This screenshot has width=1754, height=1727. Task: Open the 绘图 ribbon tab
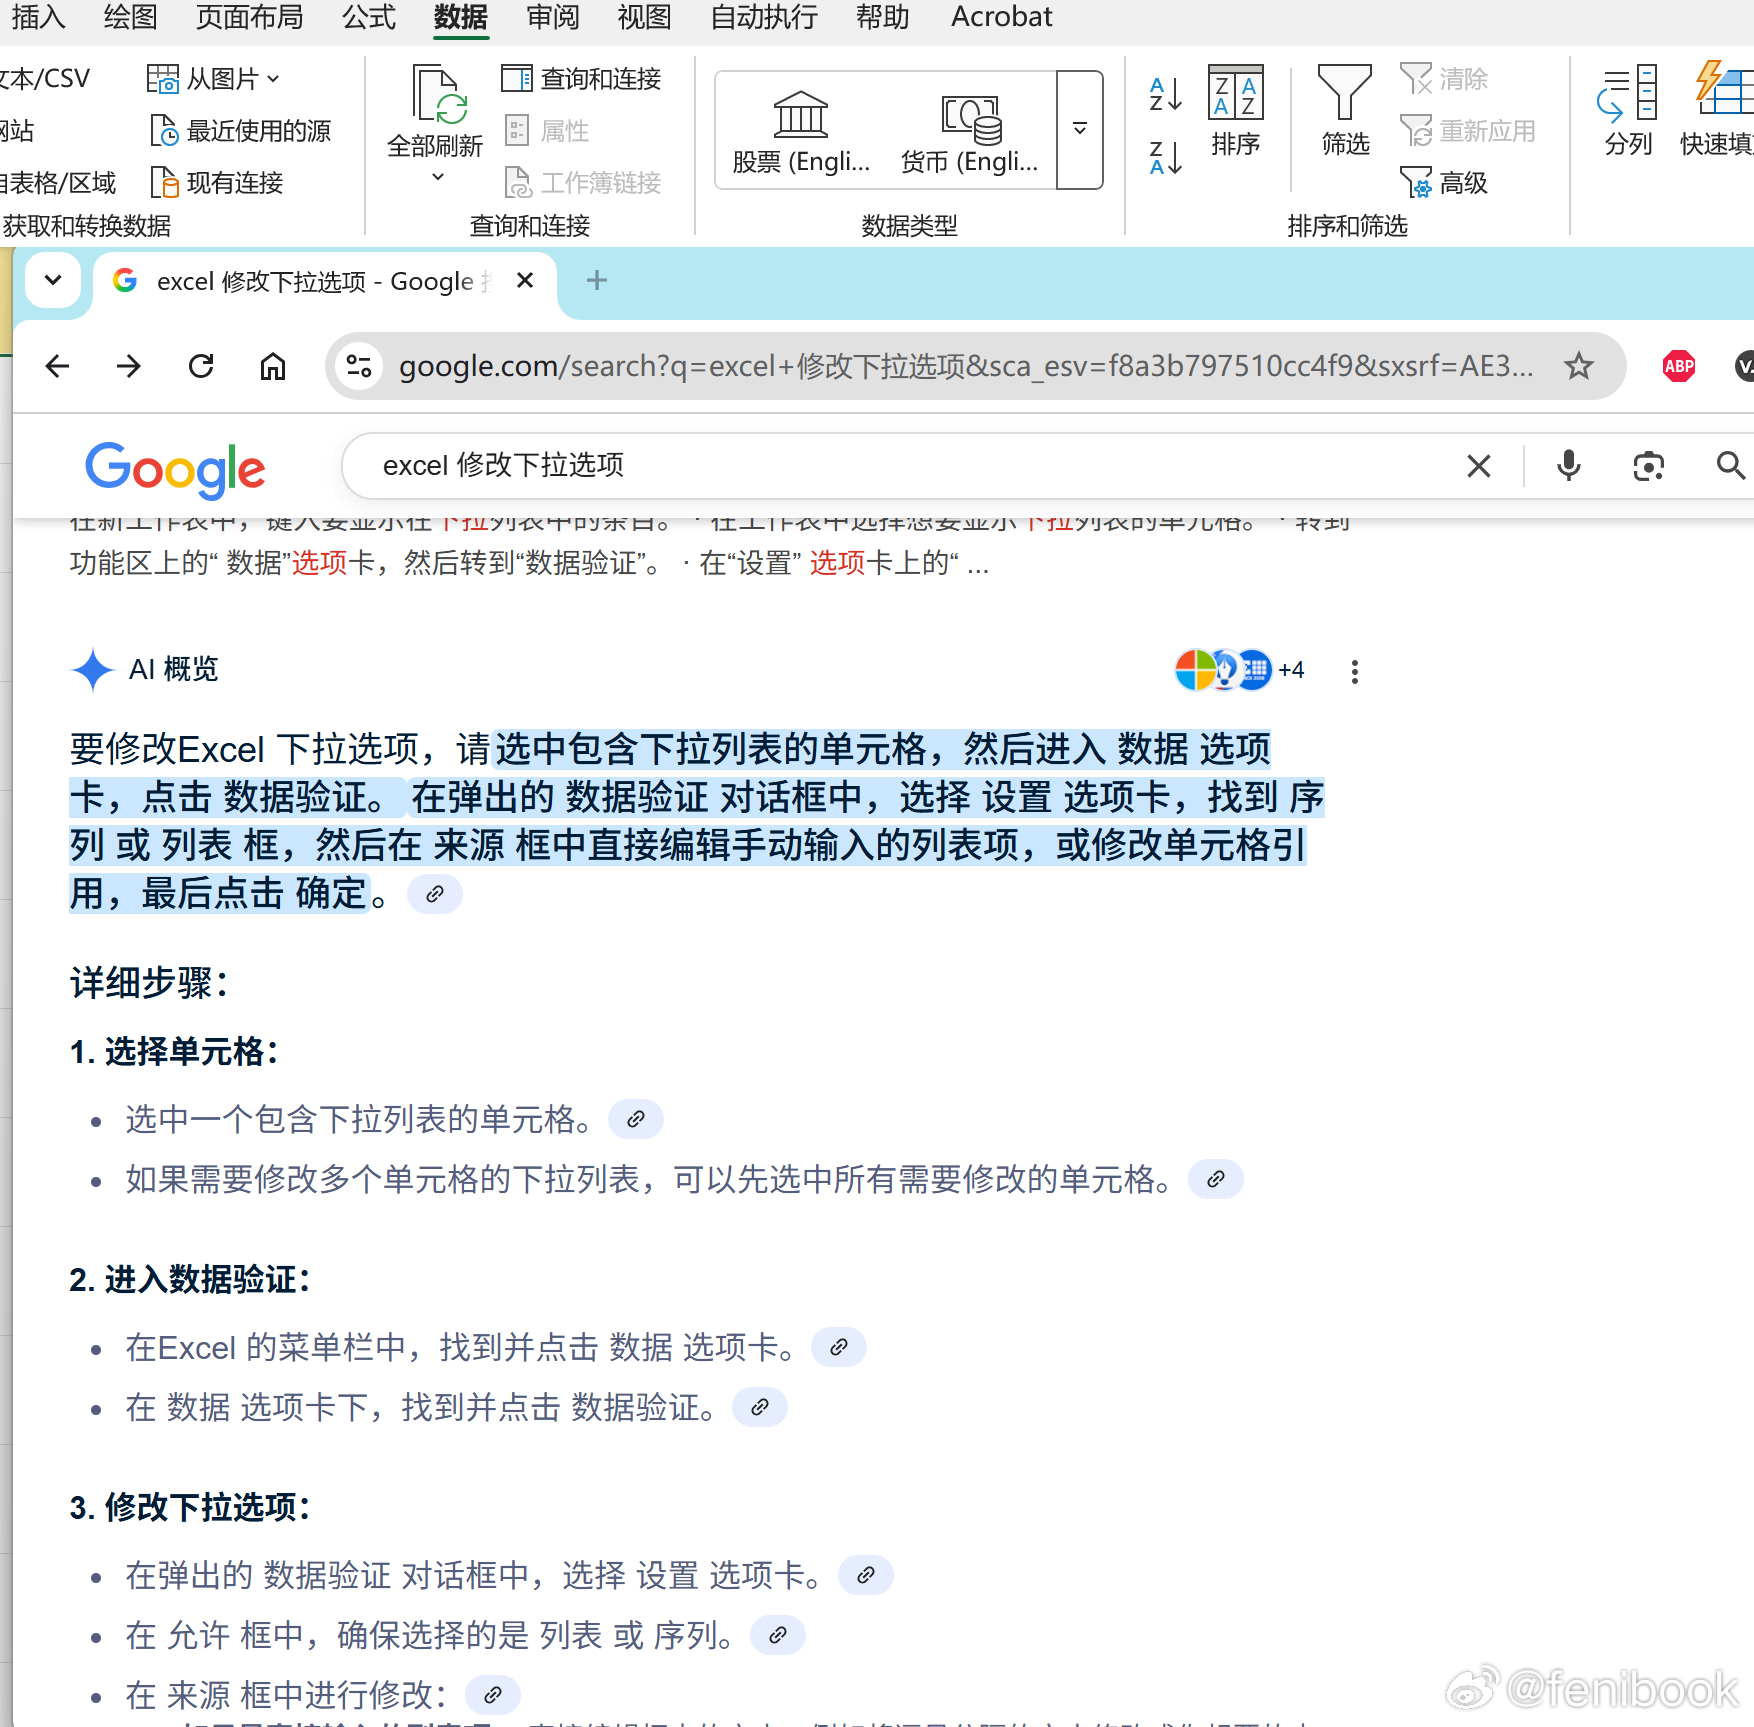(x=130, y=17)
